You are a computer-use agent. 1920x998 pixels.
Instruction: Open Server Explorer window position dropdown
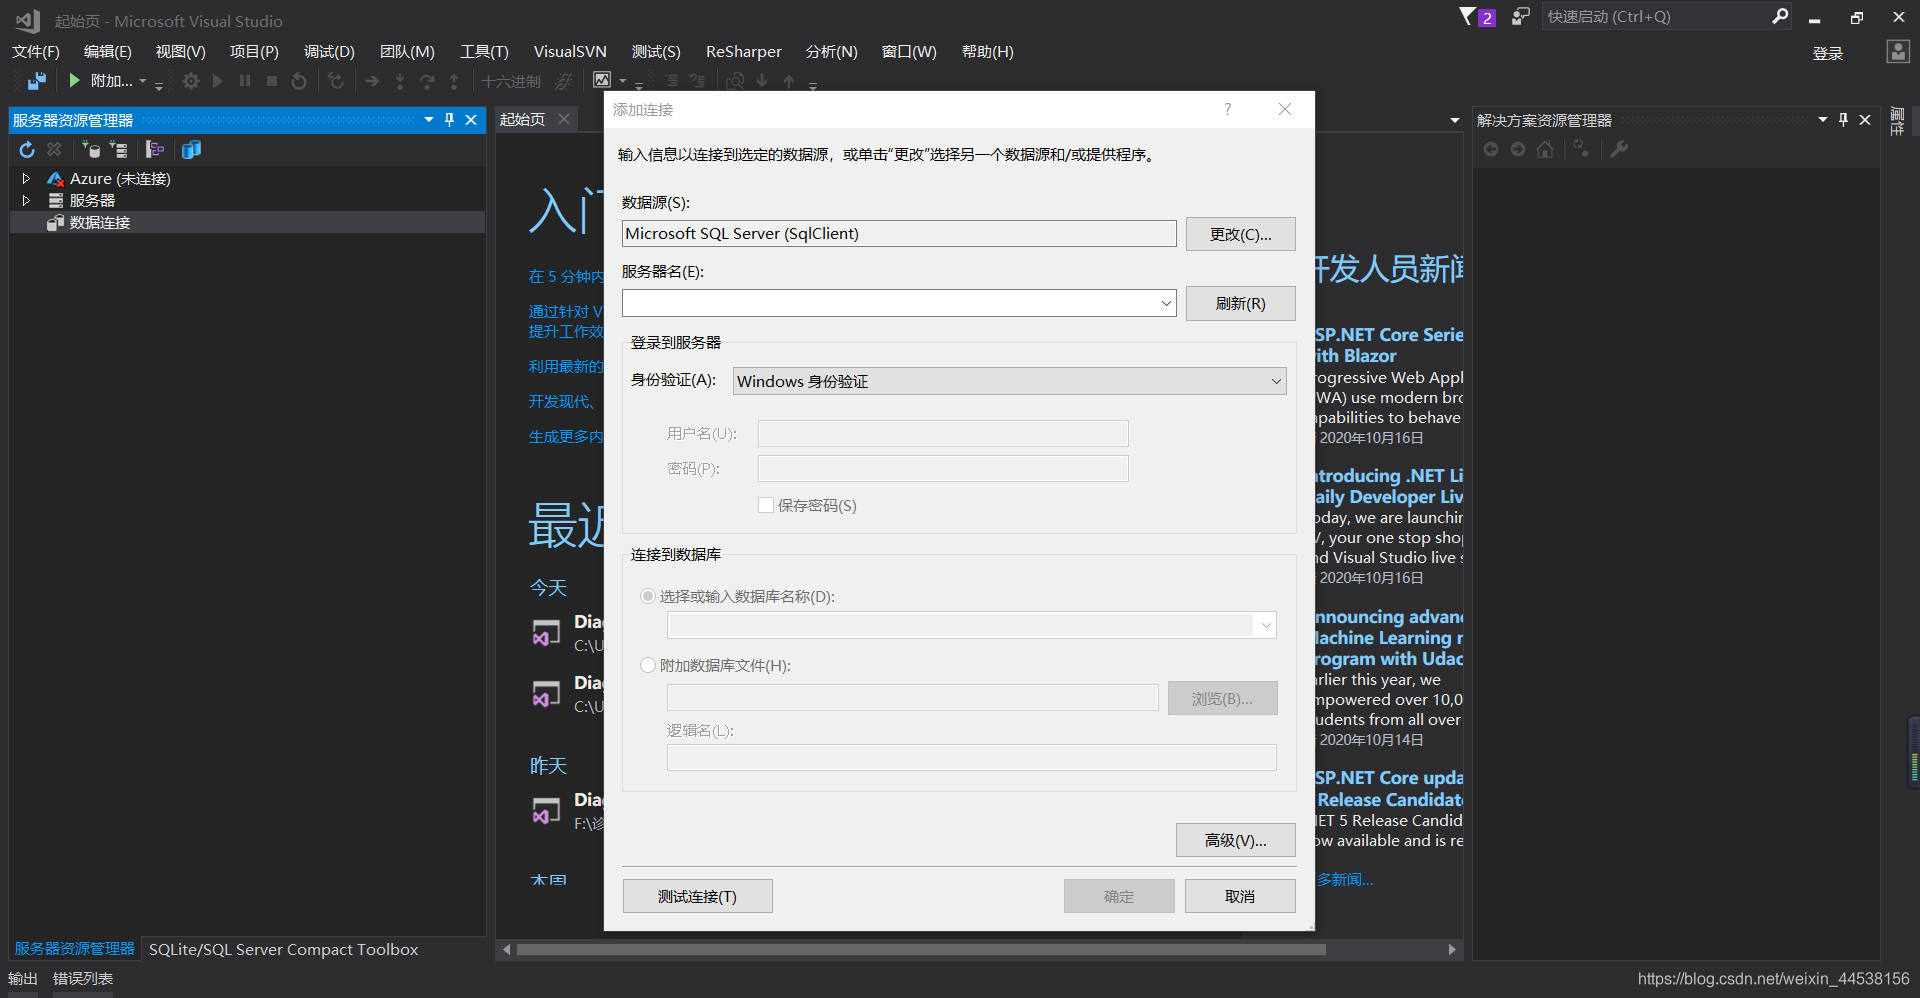tap(429, 120)
